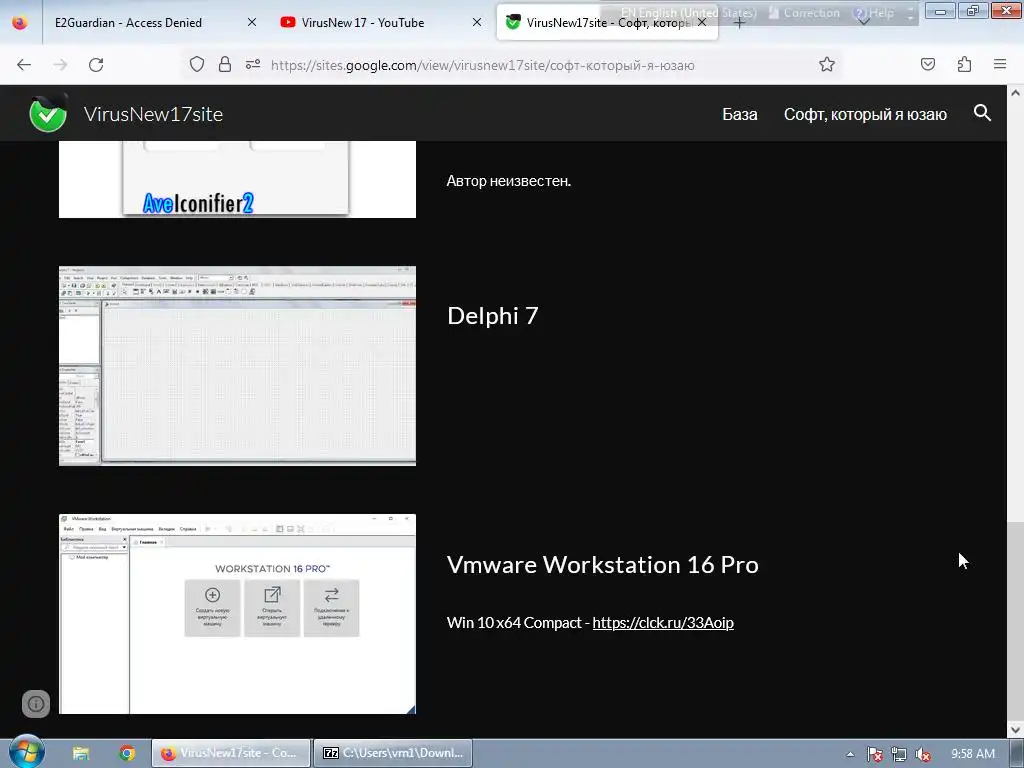
Task: Open site search magnifier
Action: click(982, 113)
